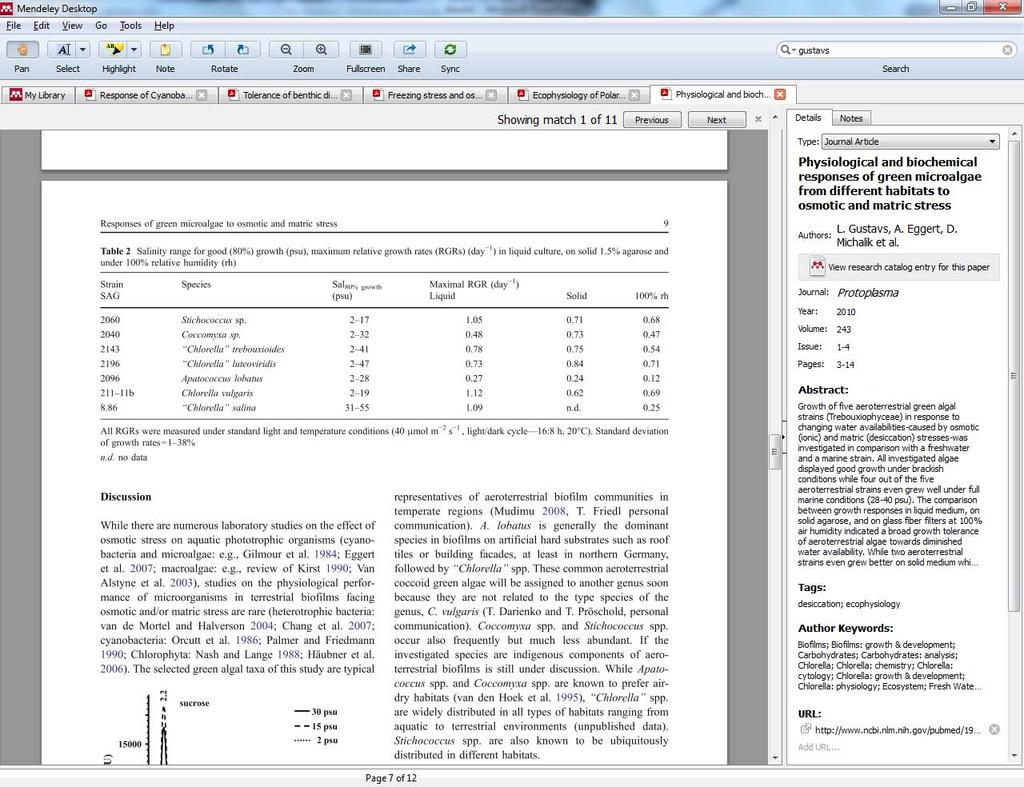Open the Go menu
The height and width of the screenshot is (787, 1024).
[101, 25]
